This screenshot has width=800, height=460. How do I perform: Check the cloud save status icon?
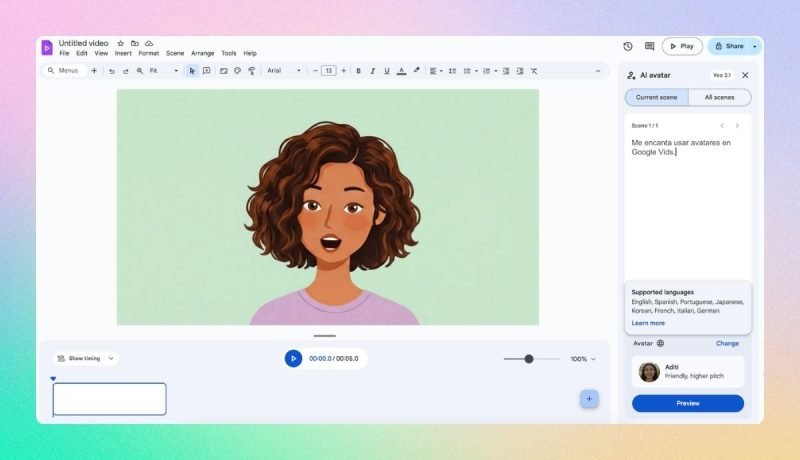pyautogui.click(x=149, y=43)
